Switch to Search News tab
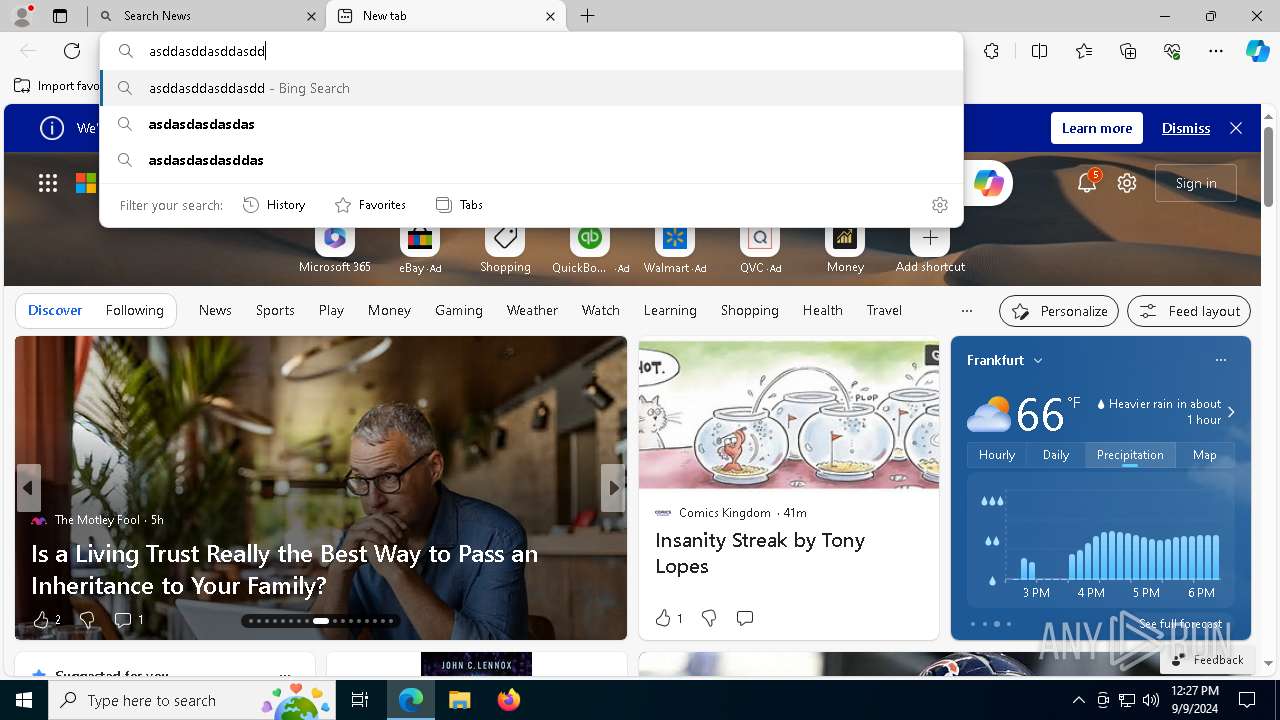The image size is (1280, 720). [206, 16]
